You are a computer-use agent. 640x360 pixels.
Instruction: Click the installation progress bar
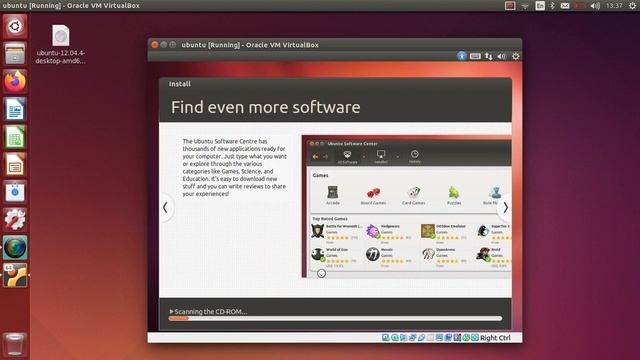click(x=336, y=318)
